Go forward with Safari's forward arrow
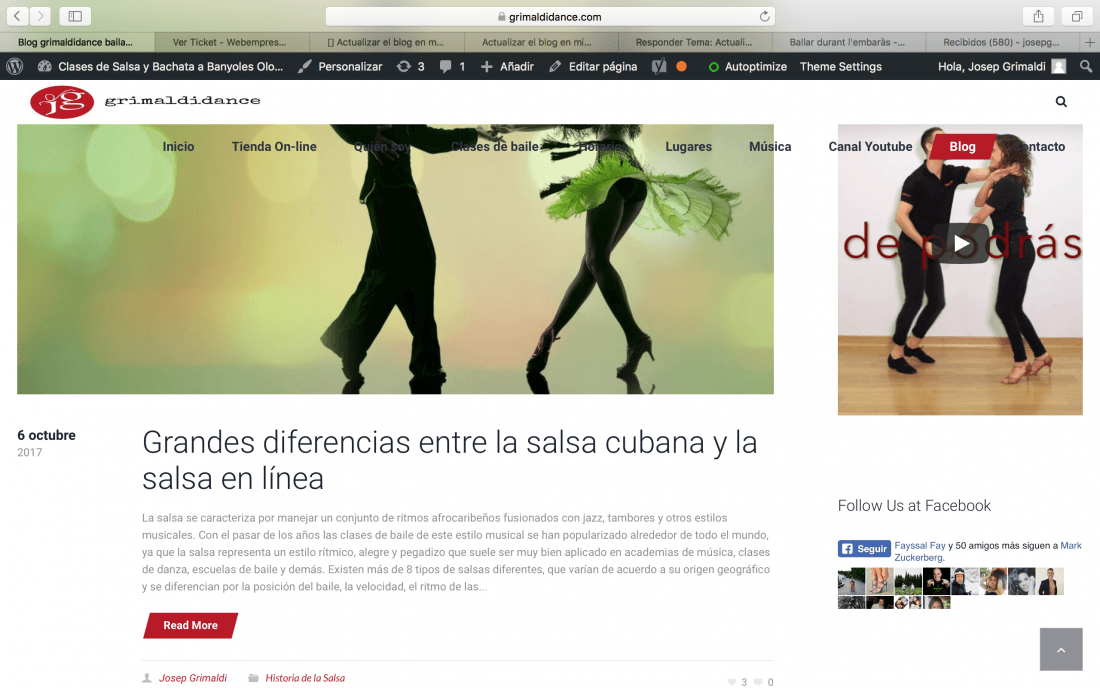 click(41, 16)
